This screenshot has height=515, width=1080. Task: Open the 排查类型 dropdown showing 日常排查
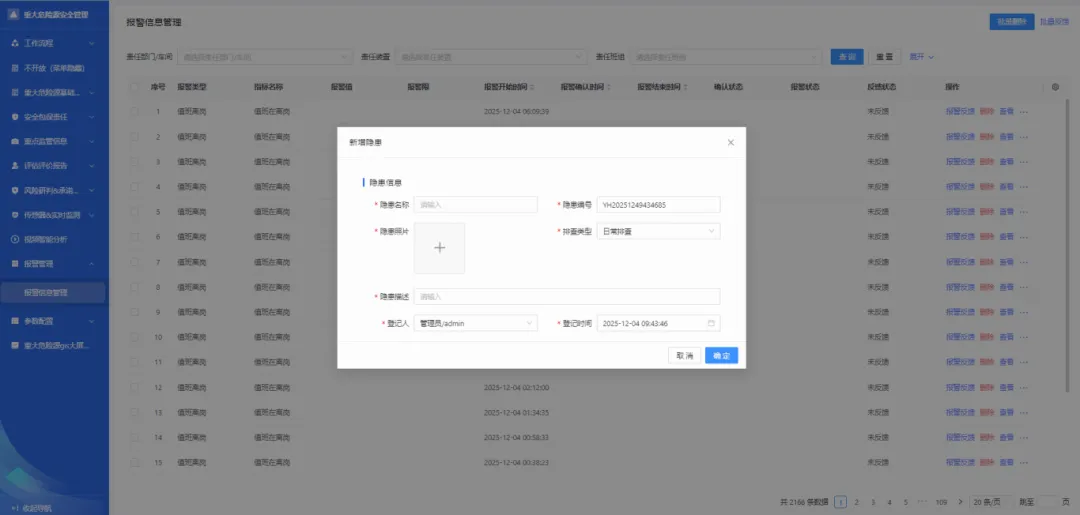click(658, 231)
